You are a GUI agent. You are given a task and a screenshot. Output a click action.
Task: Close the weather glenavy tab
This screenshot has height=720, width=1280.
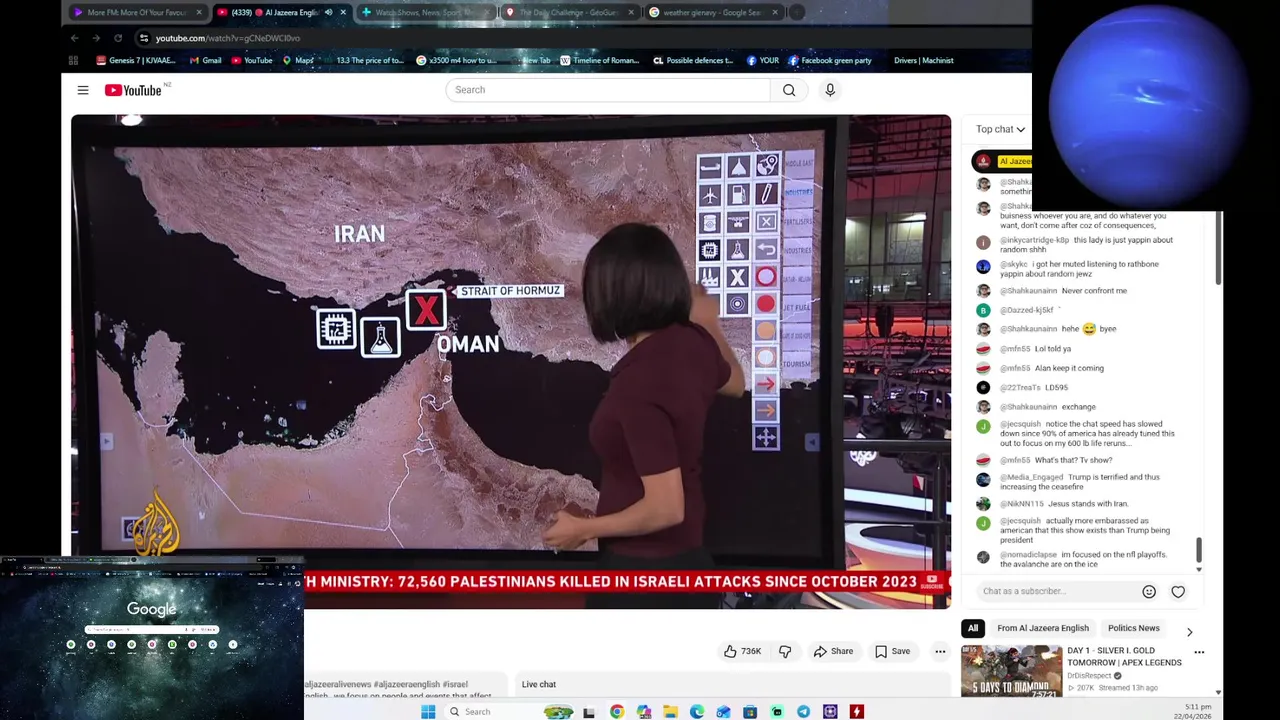(775, 13)
